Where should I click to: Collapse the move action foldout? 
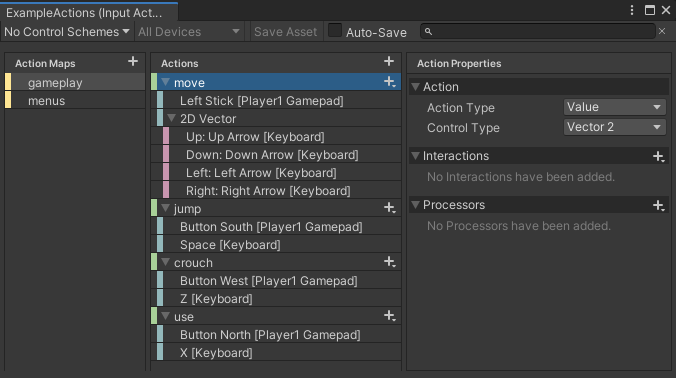166,82
